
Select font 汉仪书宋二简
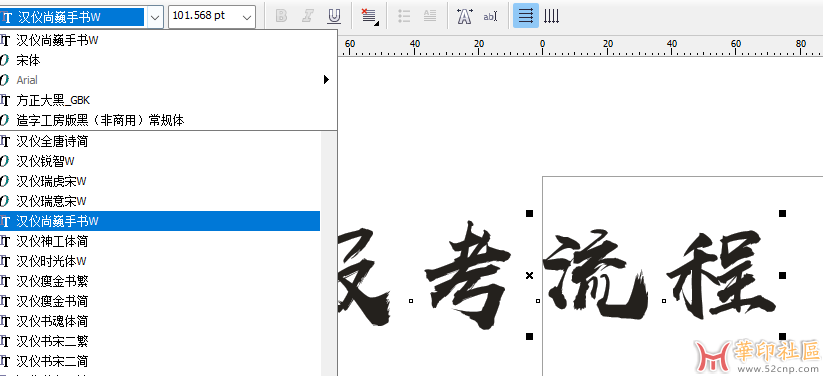(160, 361)
